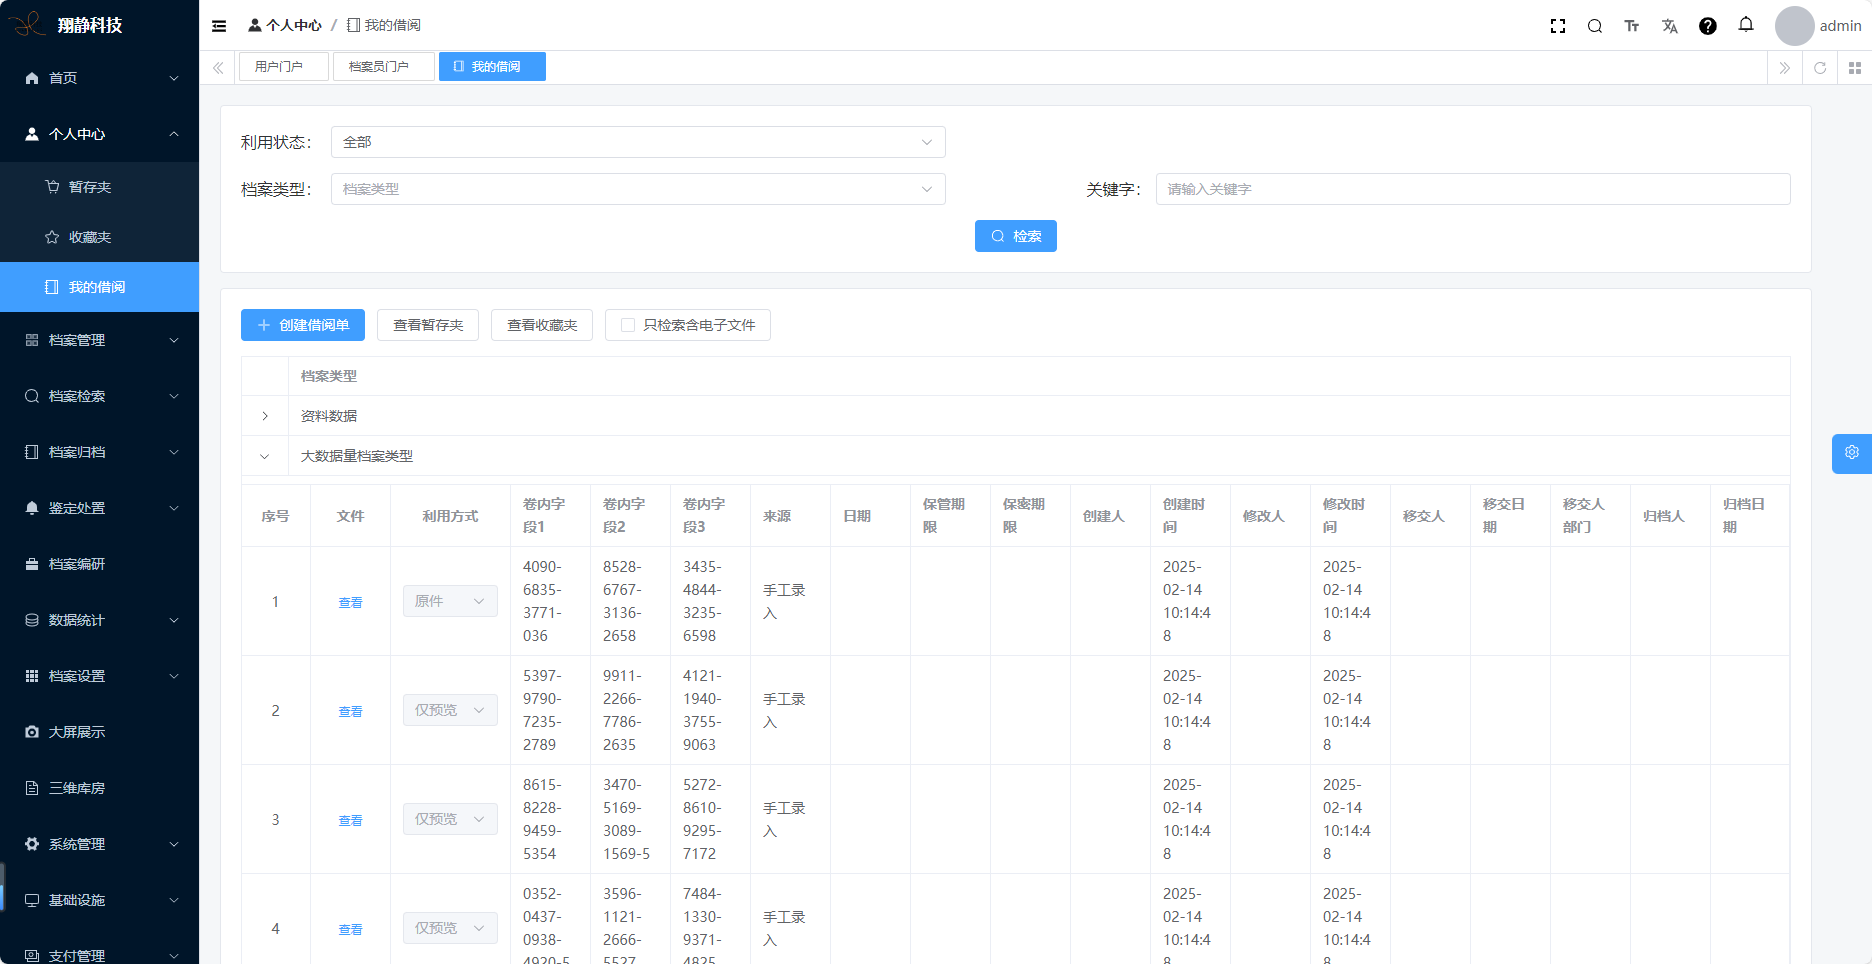The width and height of the screenshot is (1872, 964).
Task: Click the 检索 search button
Action: [x=1015, y=236]
